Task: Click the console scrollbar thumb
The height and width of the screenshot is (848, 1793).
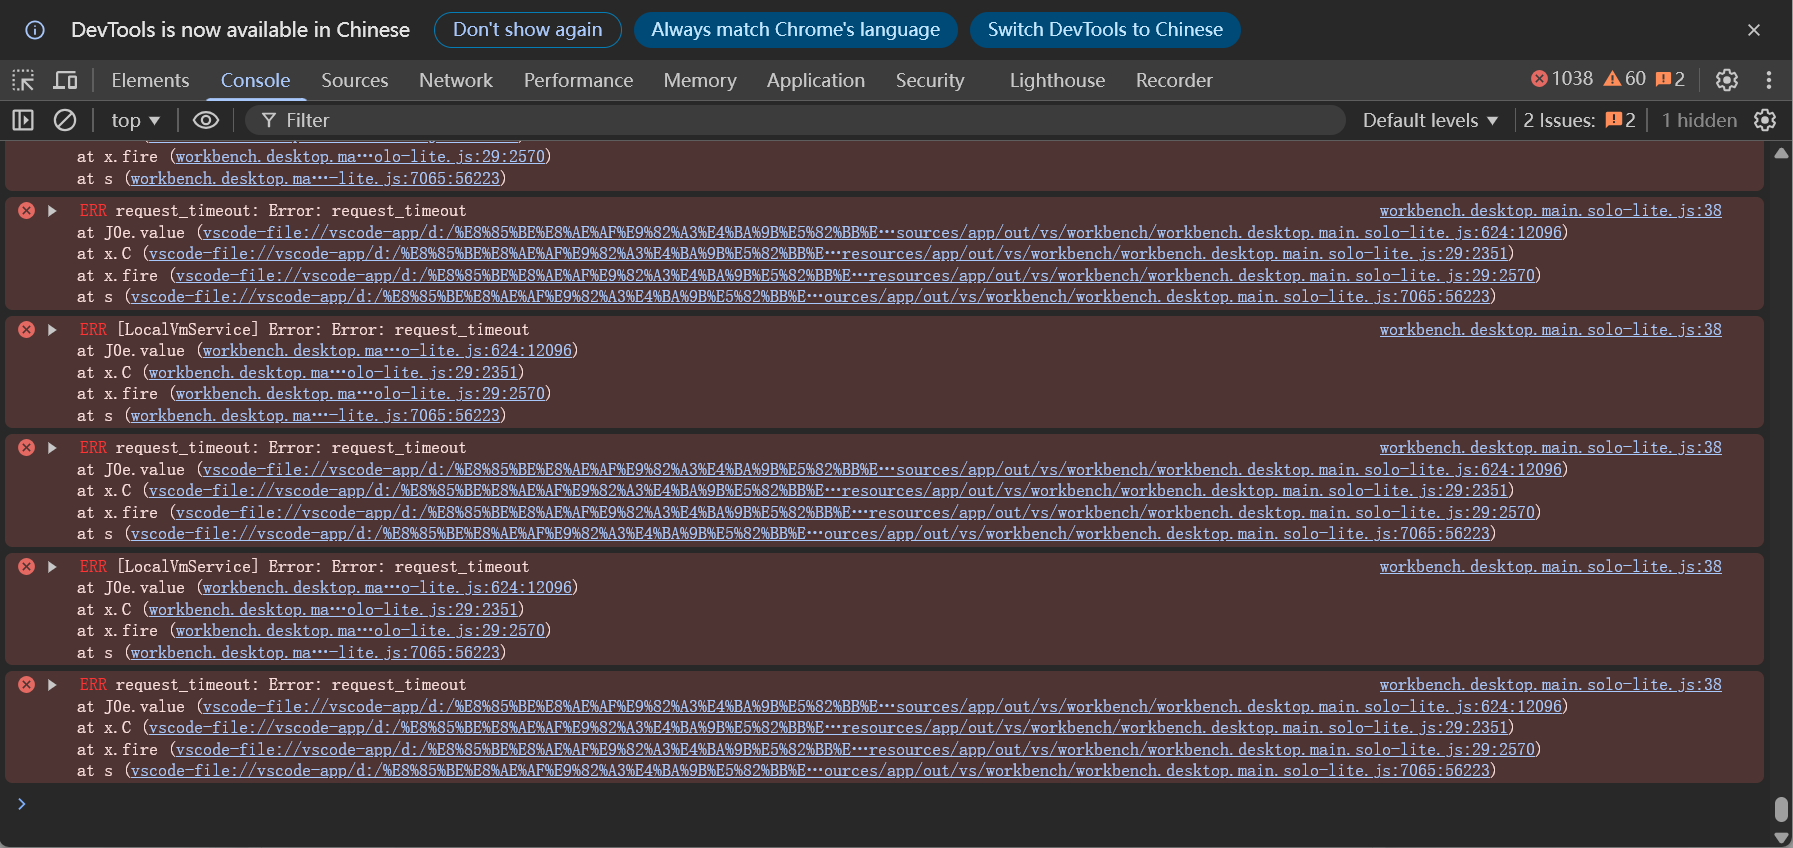Action: tap(1781, 809)
